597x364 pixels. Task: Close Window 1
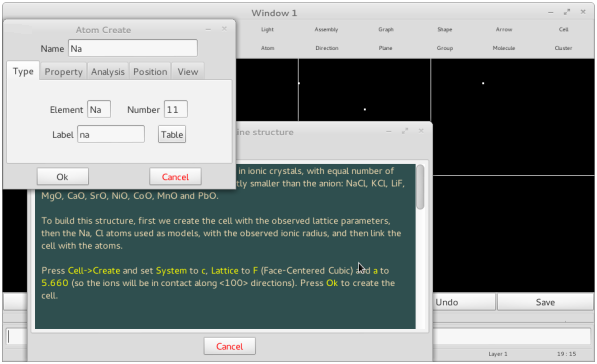(x=583, y=12)
